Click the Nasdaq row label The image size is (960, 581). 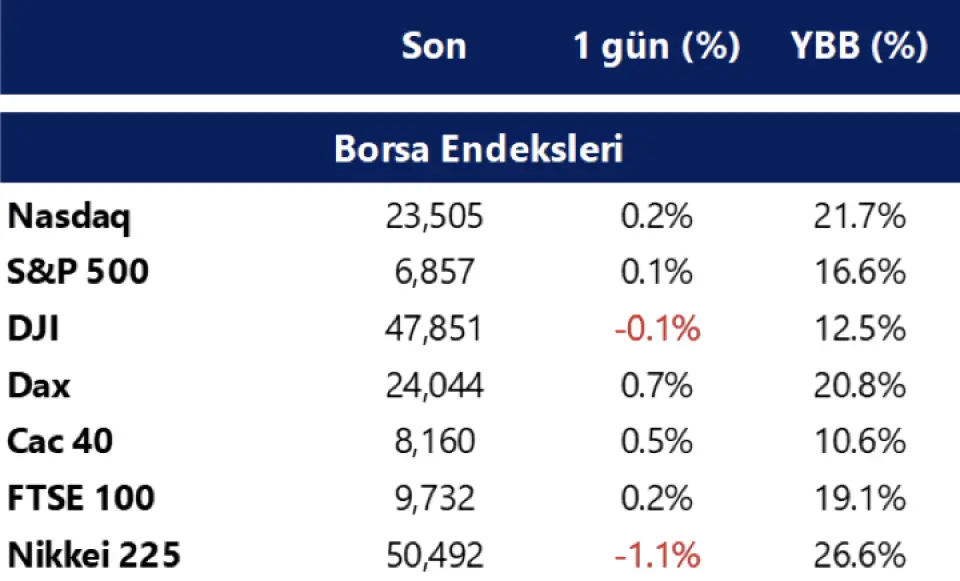click(69, 216)
